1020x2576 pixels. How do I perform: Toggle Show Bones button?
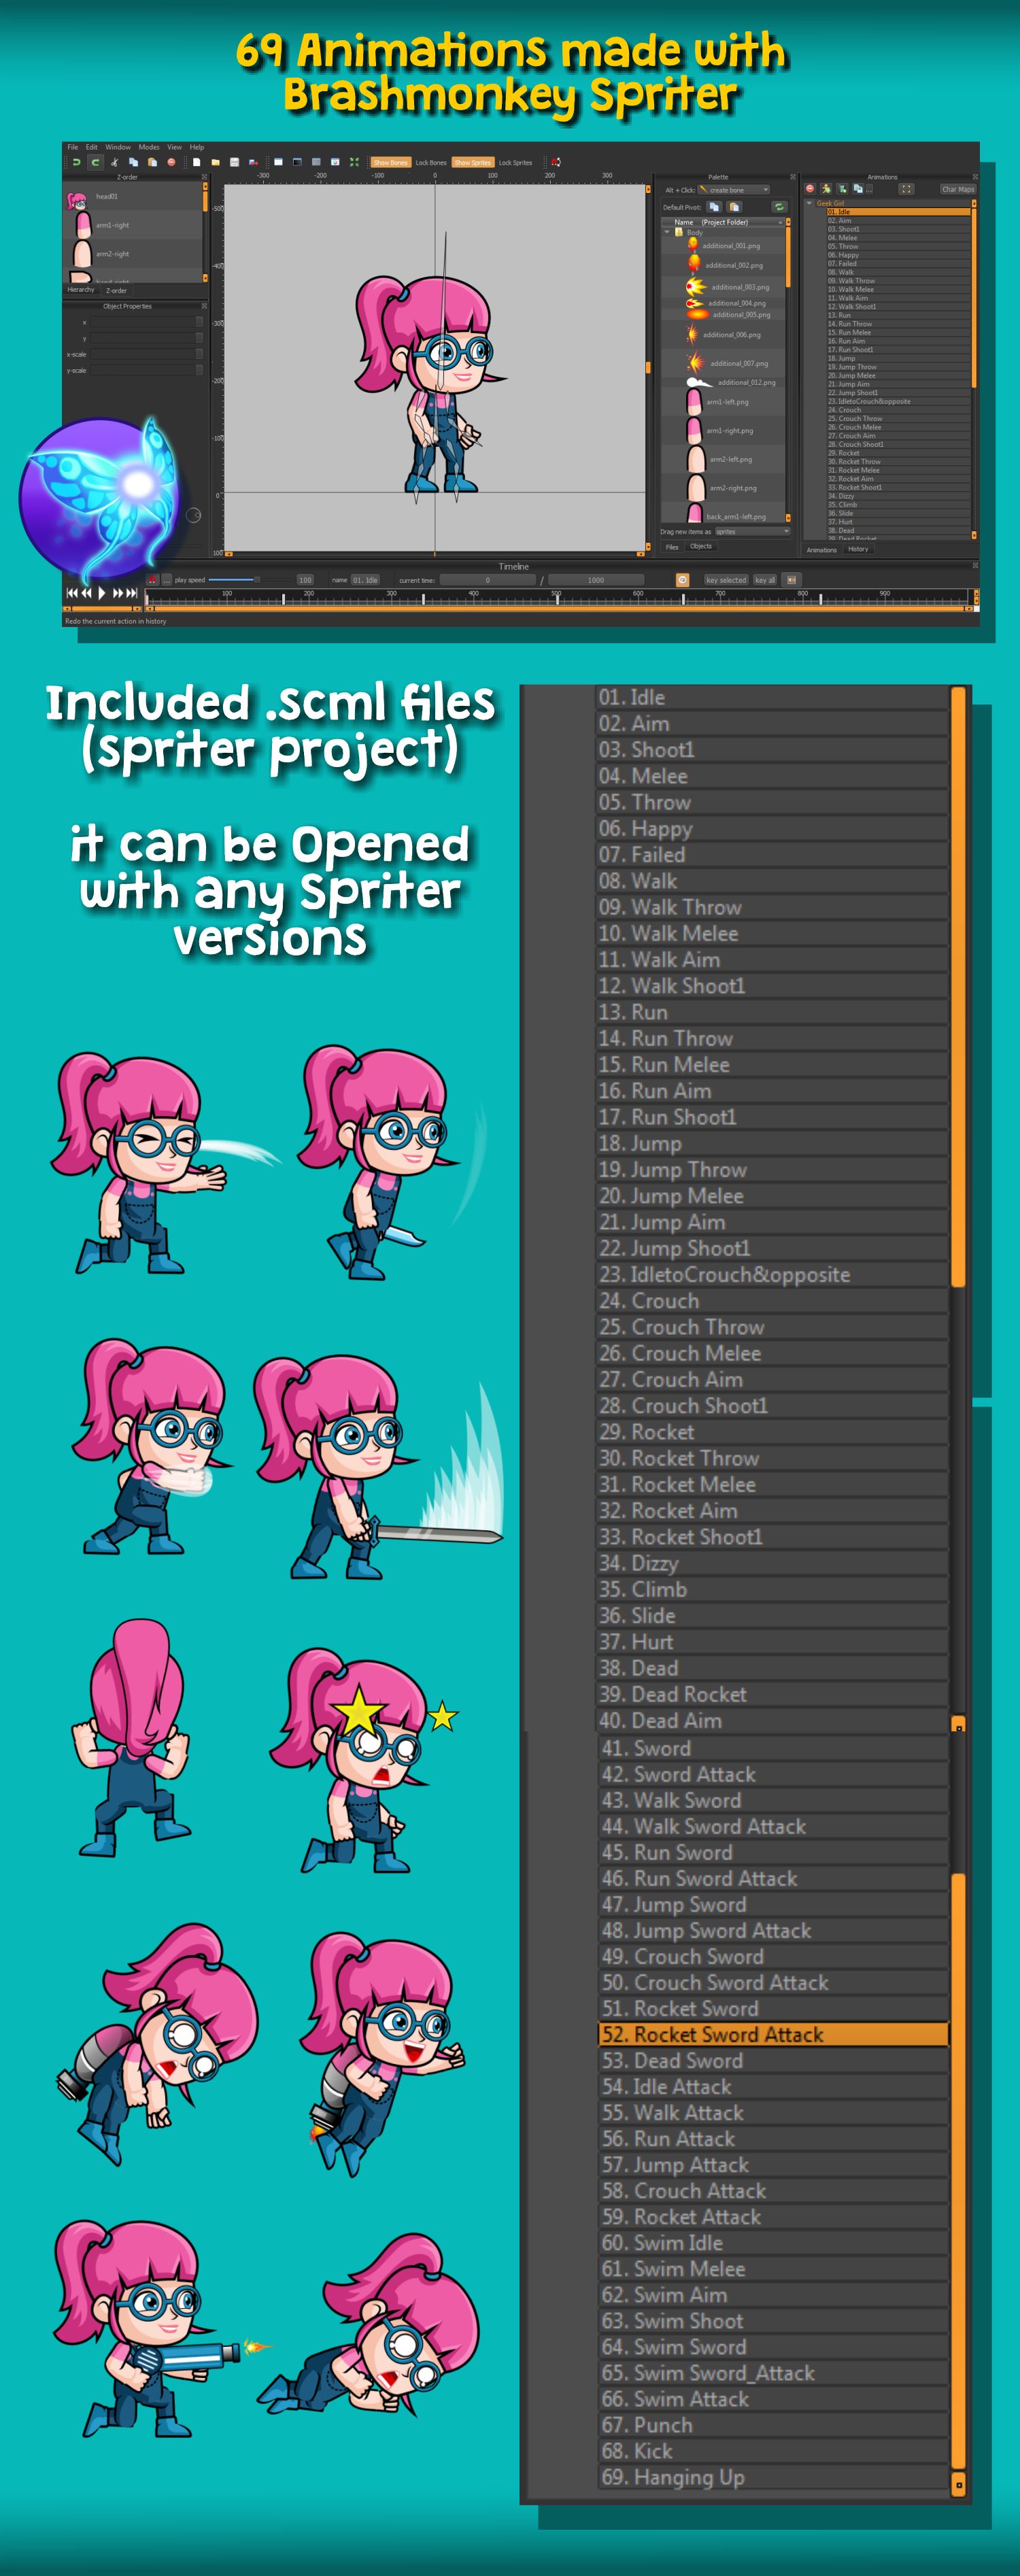pyautogui.click(x=390, y=162)
